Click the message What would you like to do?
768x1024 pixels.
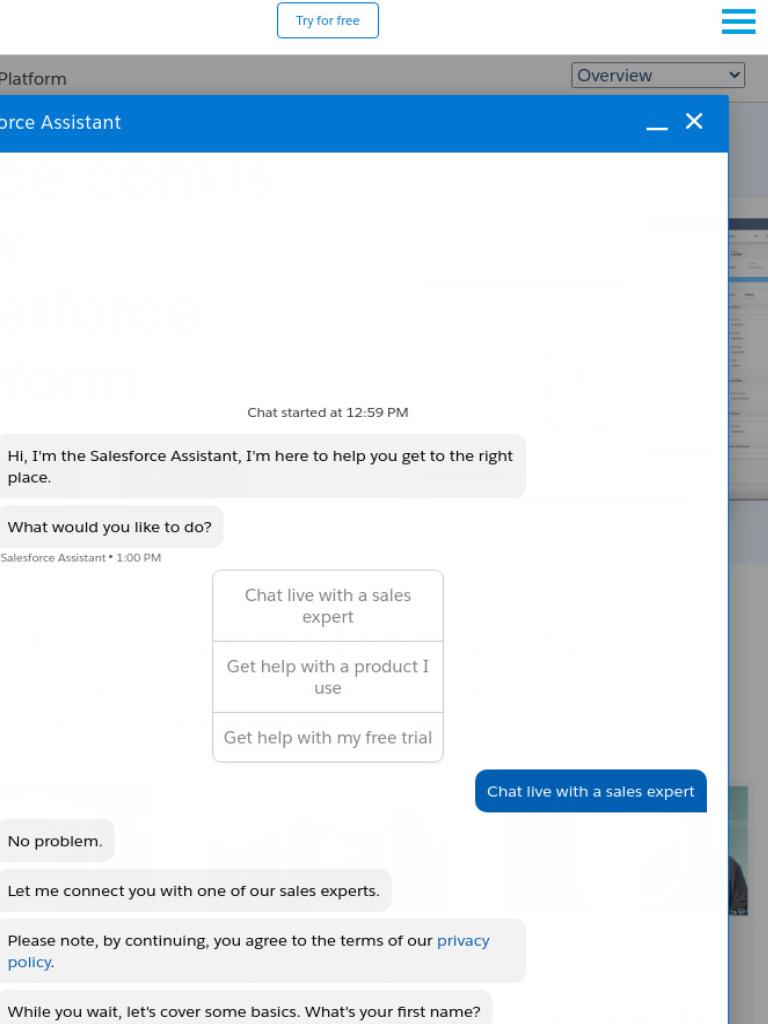[x=110, y=527]
